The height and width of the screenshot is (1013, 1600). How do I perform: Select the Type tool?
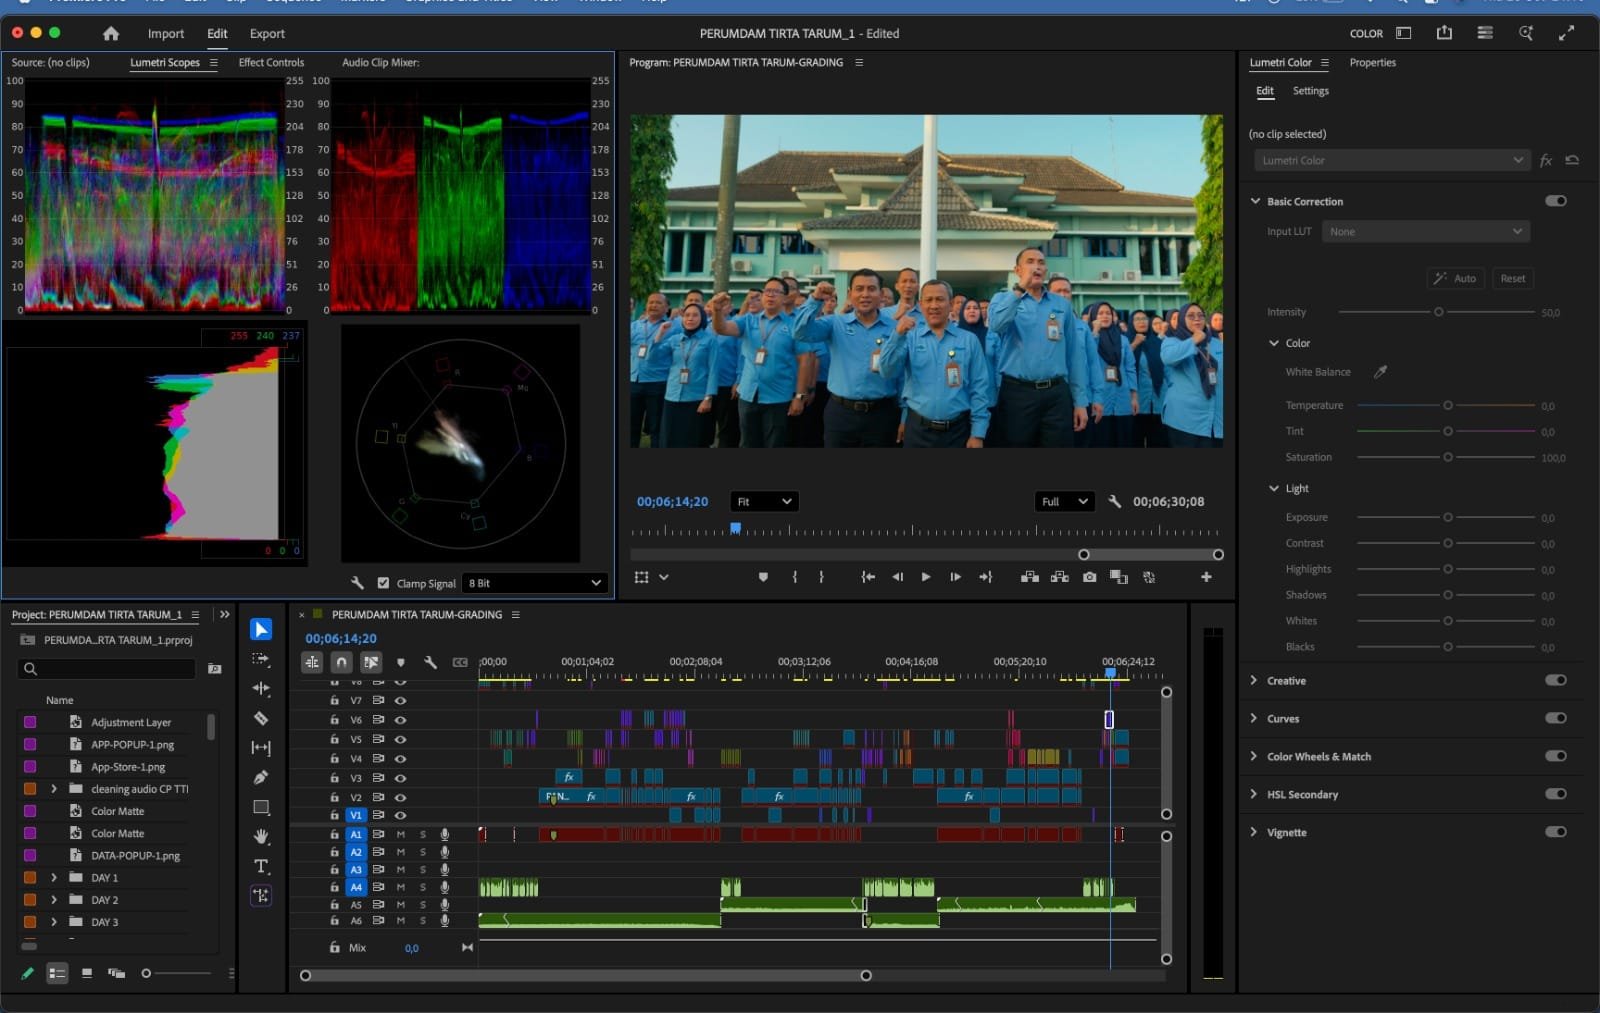(x=261, y=866)
